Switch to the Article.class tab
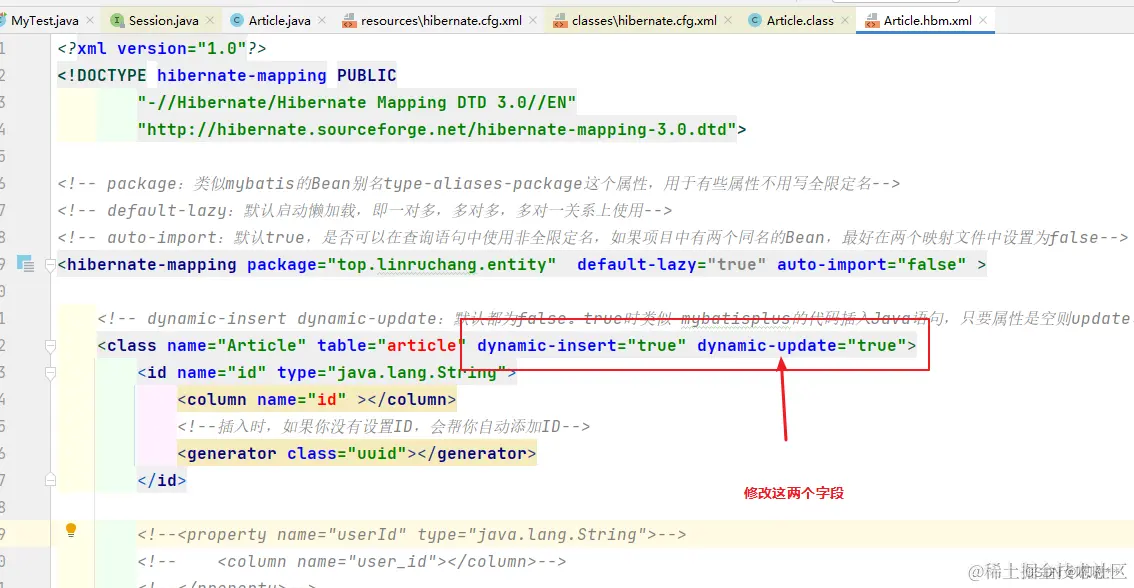This screenshot has width=1134, height=588. point(800,20)
